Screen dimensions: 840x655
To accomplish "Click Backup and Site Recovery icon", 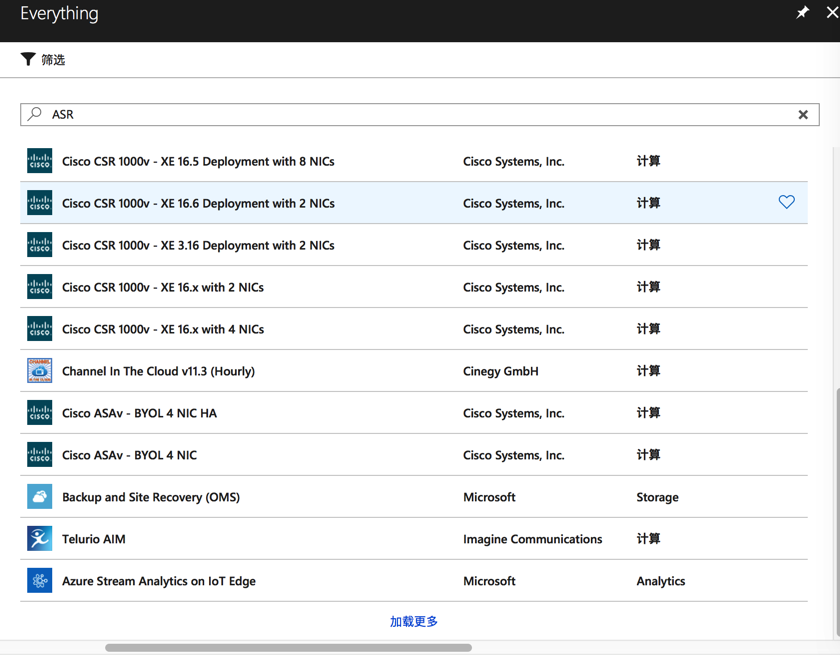I will [x=40, y=497].
